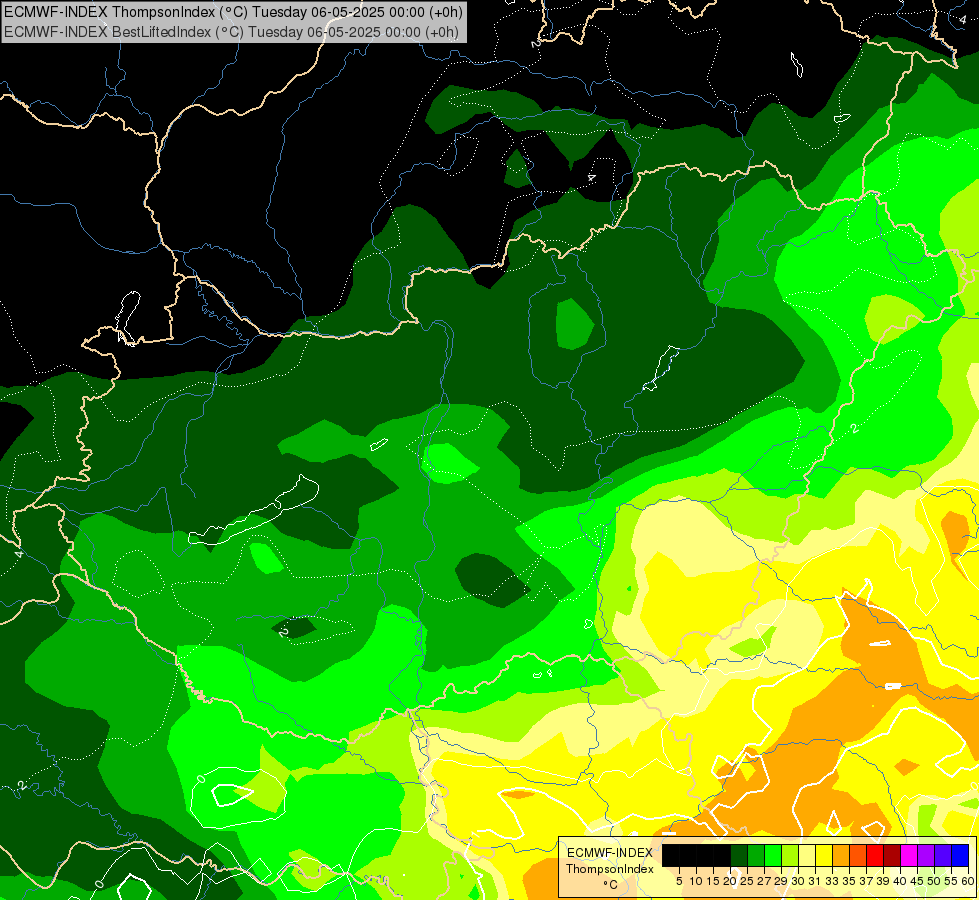Click the legend scale value 40
The image size is (979, 900).
coord(900,881)
